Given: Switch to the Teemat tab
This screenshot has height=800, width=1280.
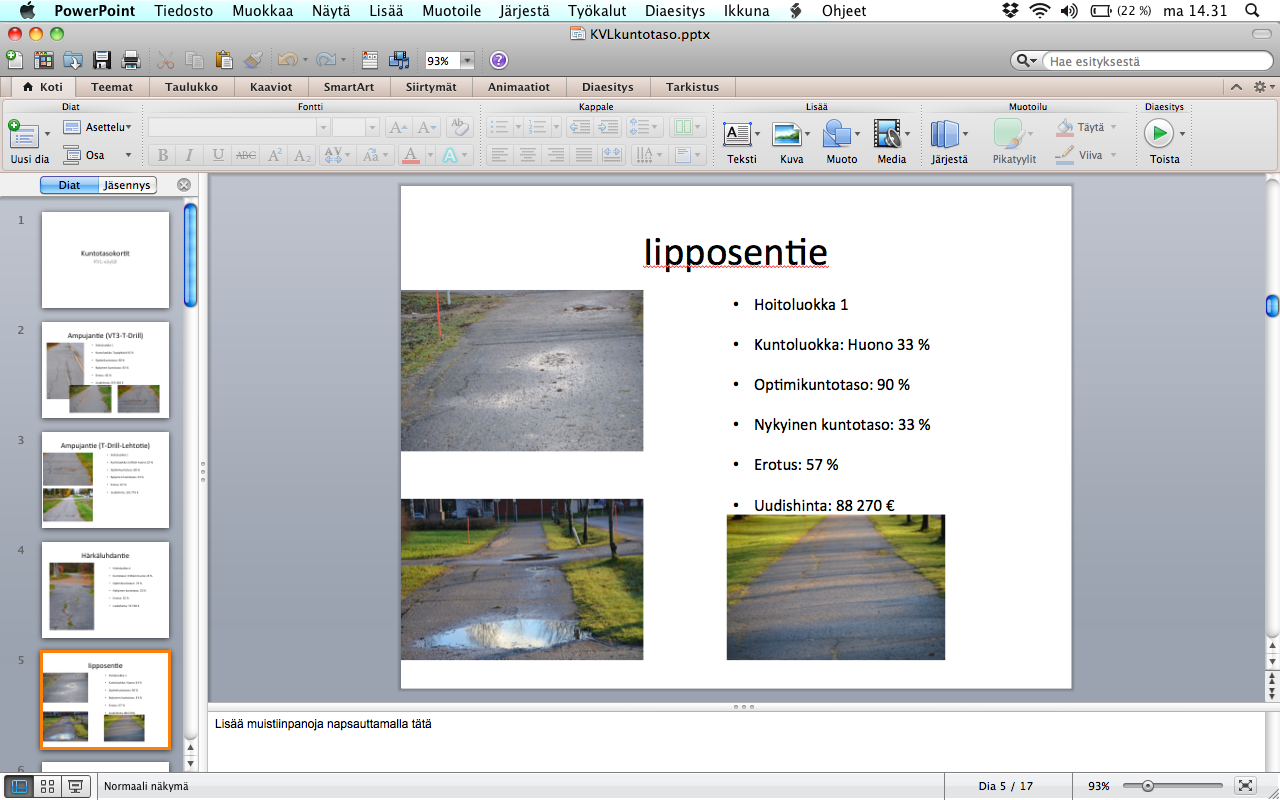Looking at the screenshot, I should pos(112,87).
